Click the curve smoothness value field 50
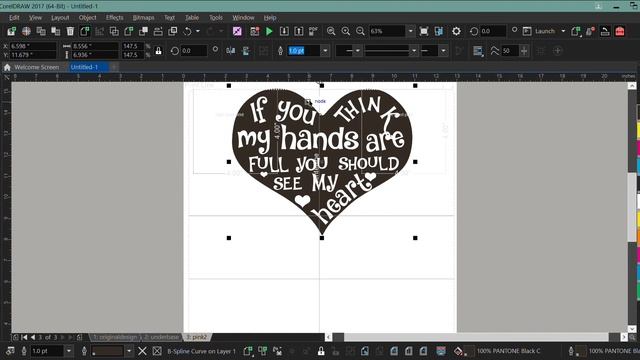The height and width of the screenshot is (360, 640). [x=510, y=51]
